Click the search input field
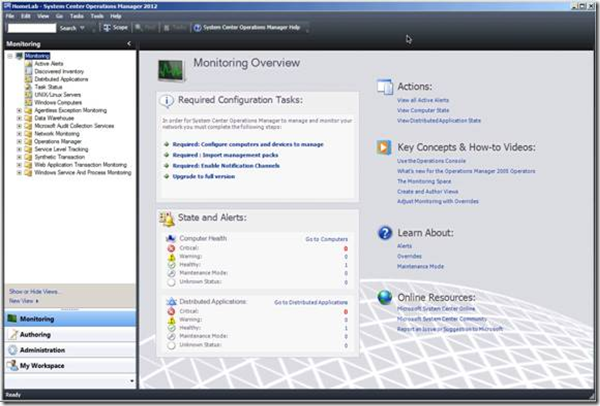The height and width of the screenshot is (406, 600). pyautogui.click(x=32, y=28)
